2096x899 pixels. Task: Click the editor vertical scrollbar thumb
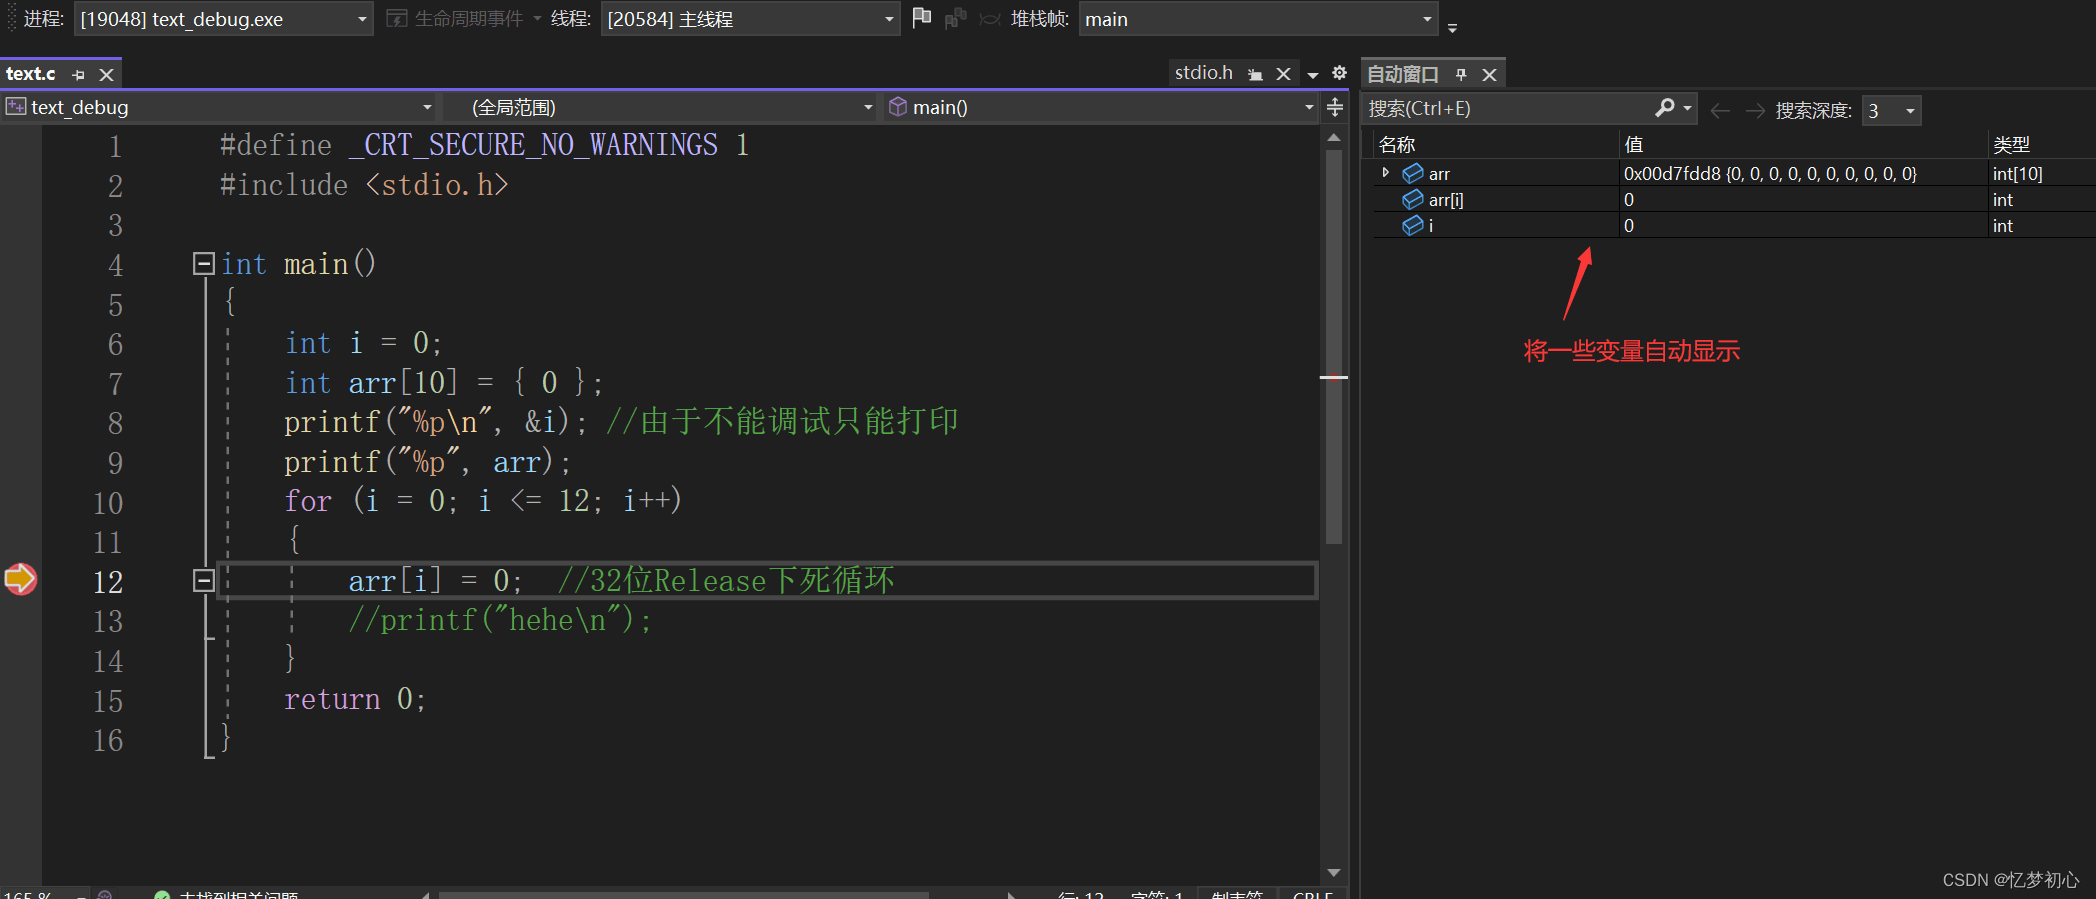pyautogui.click(x=1334, y=345)
